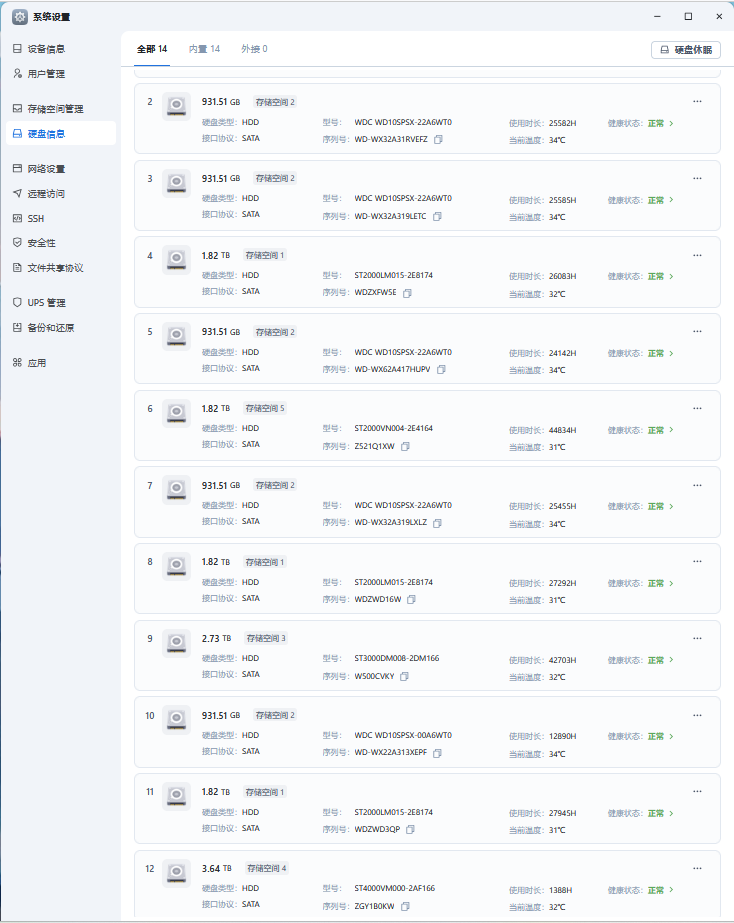Viewport: 734px width, 923px height.
Task: Copy serial number Z521Q1XW of disk 6
Action: (405, 446)
